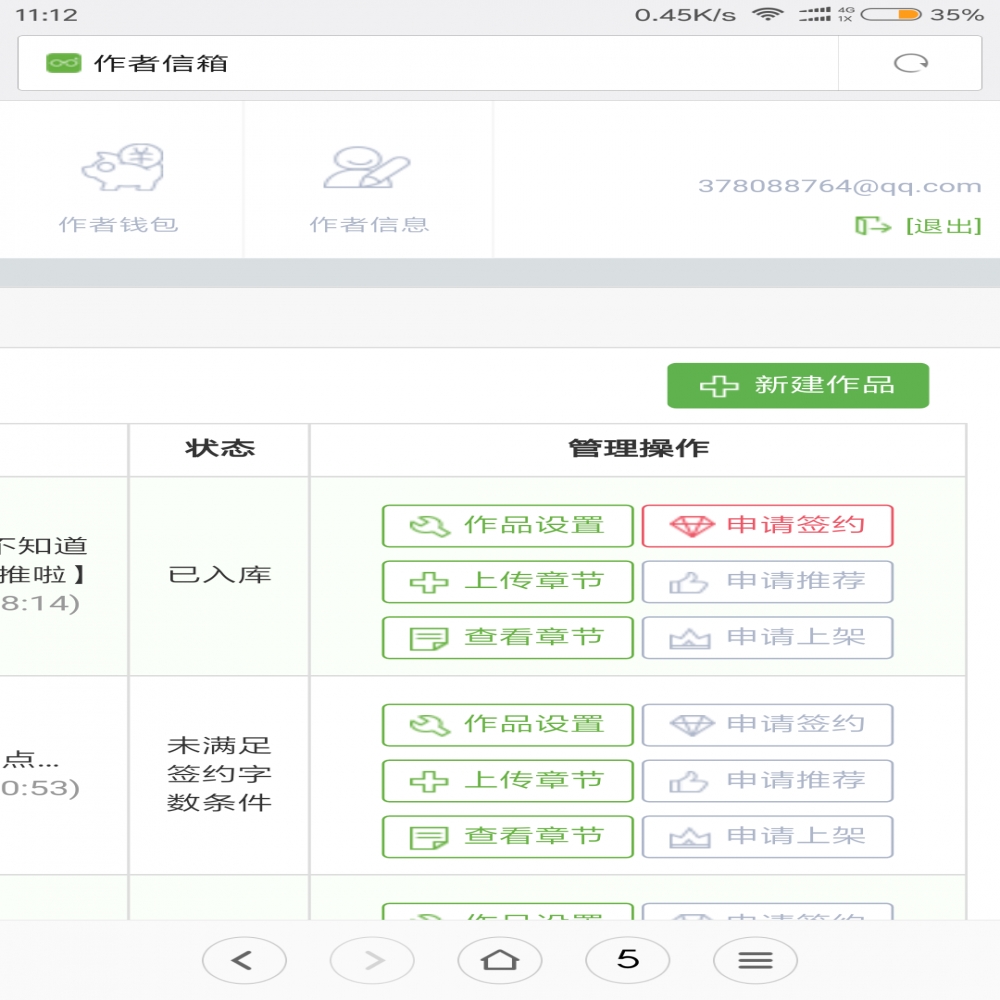1000x1000 pixels.
Task: Open the browser menu at bottom right
Action: pyautogui.click(x=755, y=958)
